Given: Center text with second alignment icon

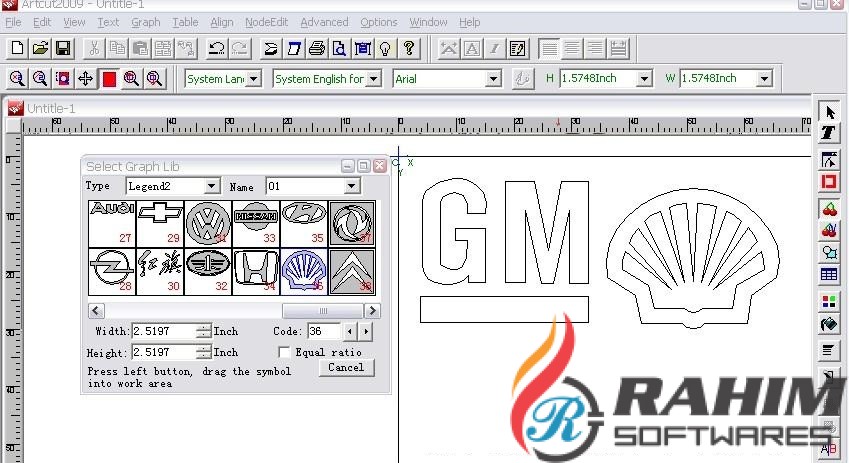Looking at the screenshot, I should (x=572, y=49).
